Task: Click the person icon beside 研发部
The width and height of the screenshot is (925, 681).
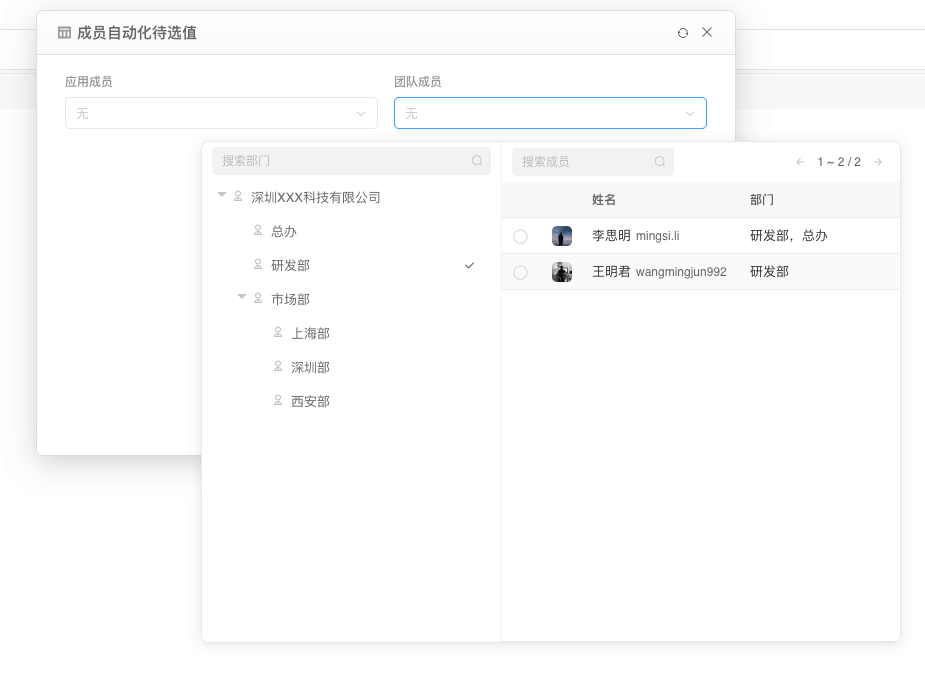Action: pos(257,265)
